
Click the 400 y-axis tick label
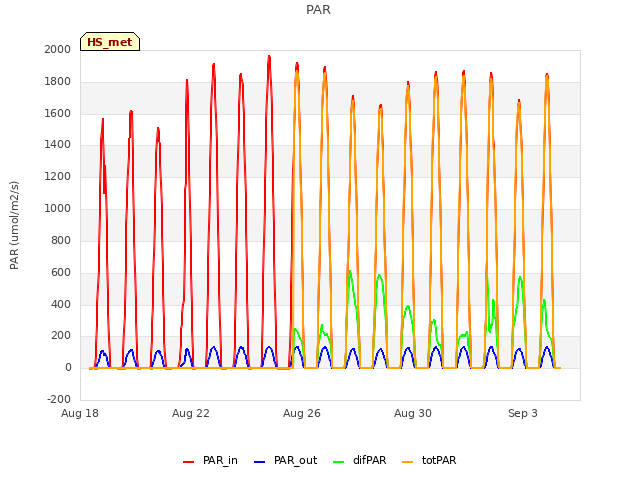coord(61,304)
